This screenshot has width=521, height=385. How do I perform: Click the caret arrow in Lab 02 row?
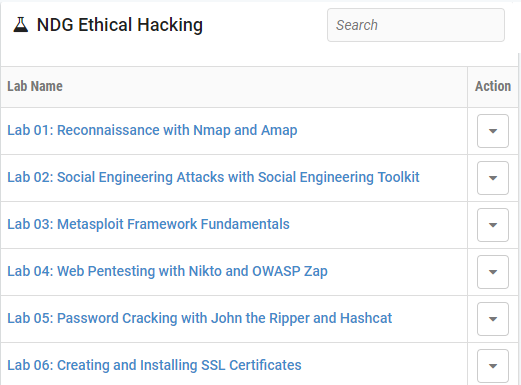pyautogui.click(x=493, y=178)
